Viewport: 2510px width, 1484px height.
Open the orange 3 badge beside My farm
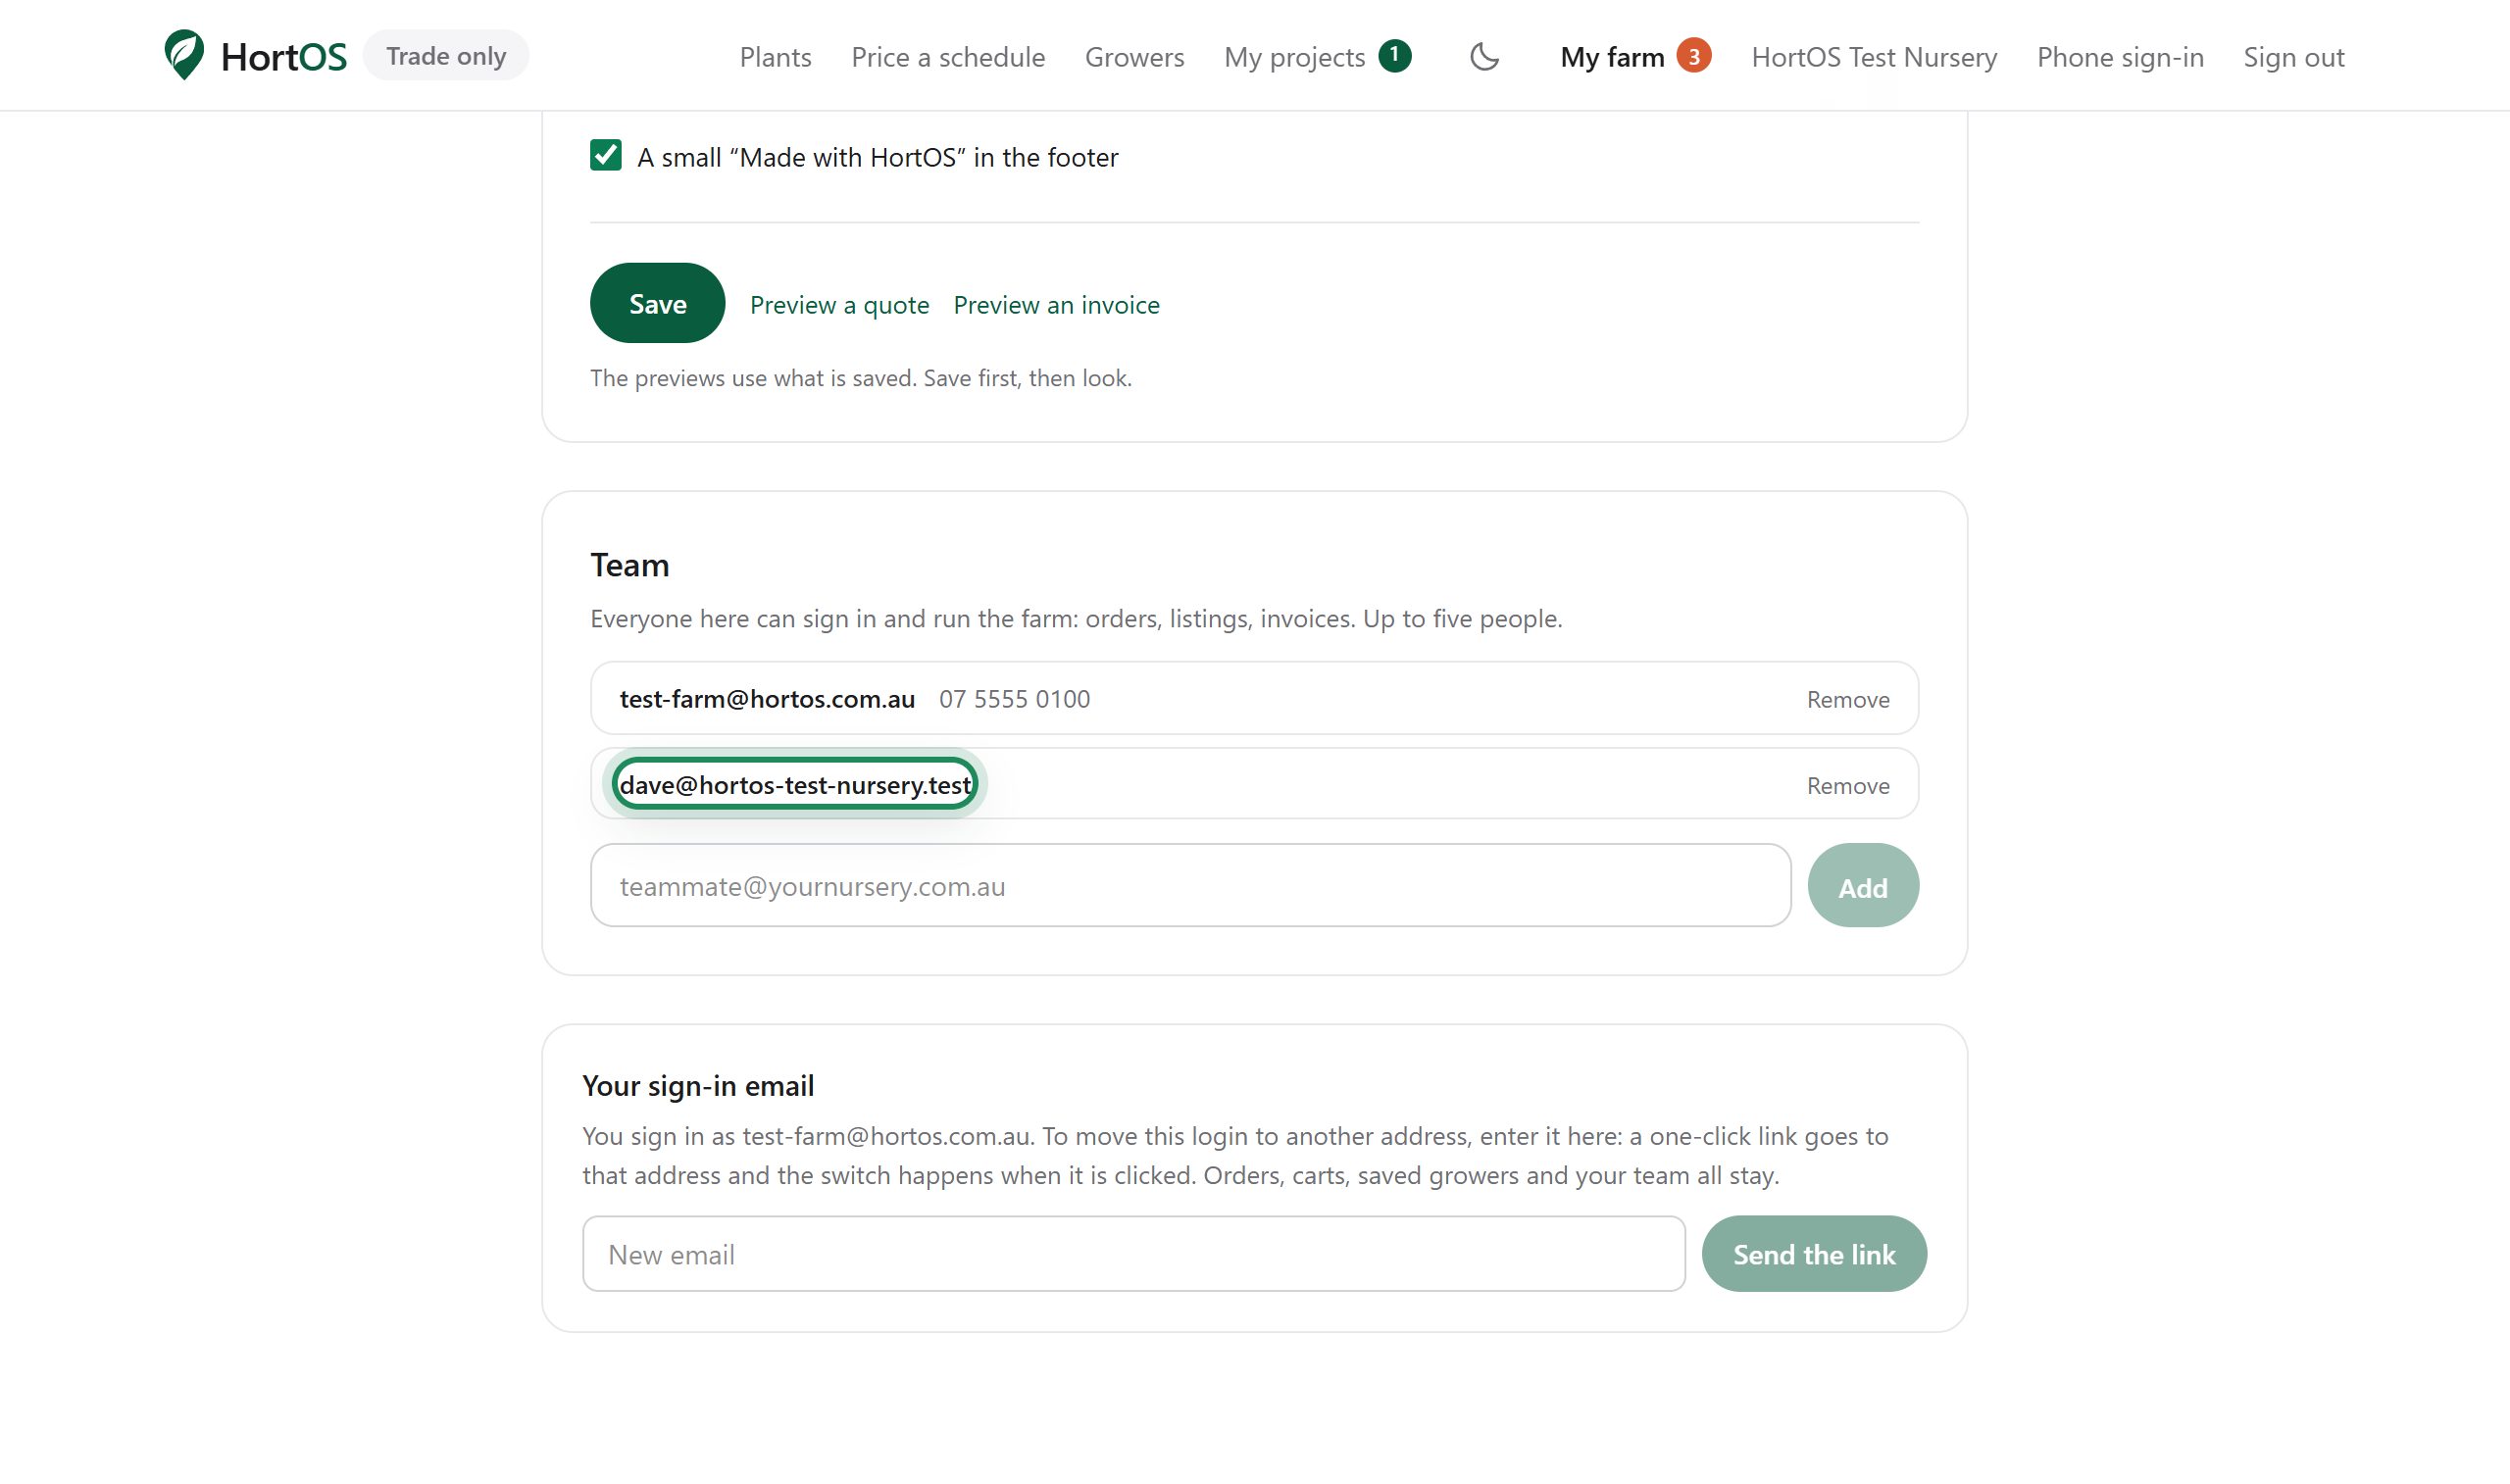pos(1693,56)
